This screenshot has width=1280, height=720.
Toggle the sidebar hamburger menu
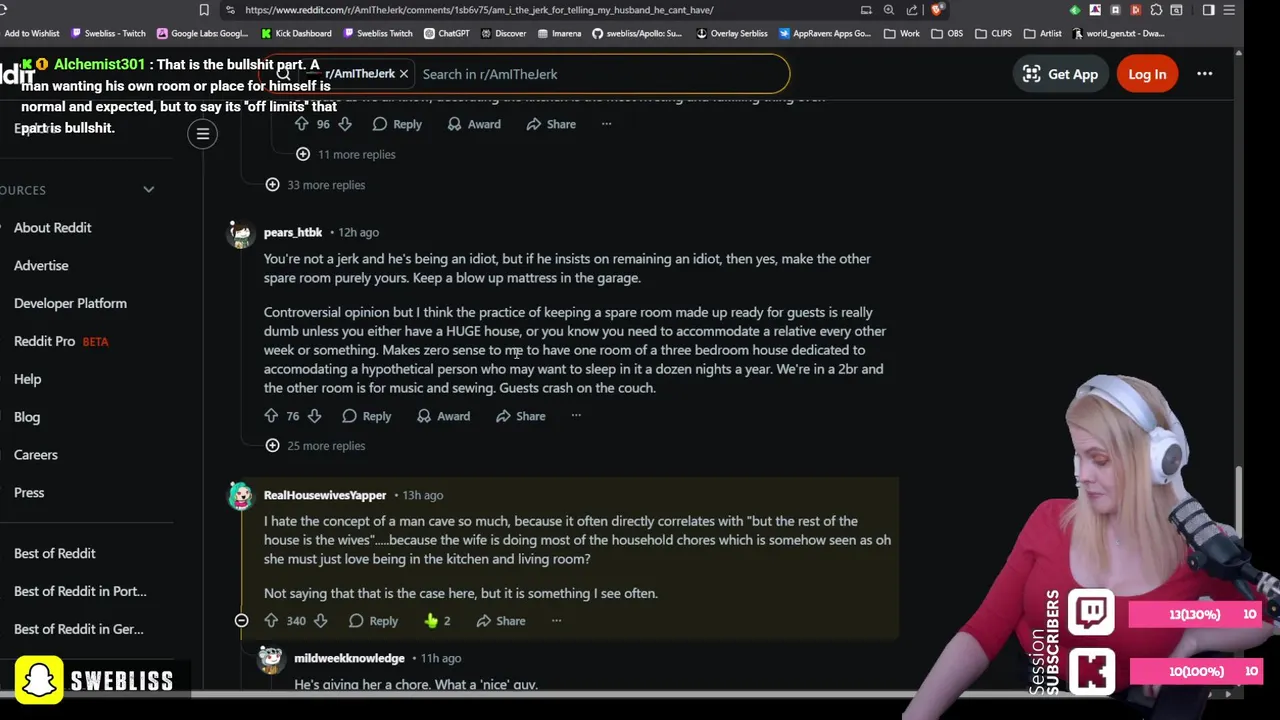click(x=202, y=134)
